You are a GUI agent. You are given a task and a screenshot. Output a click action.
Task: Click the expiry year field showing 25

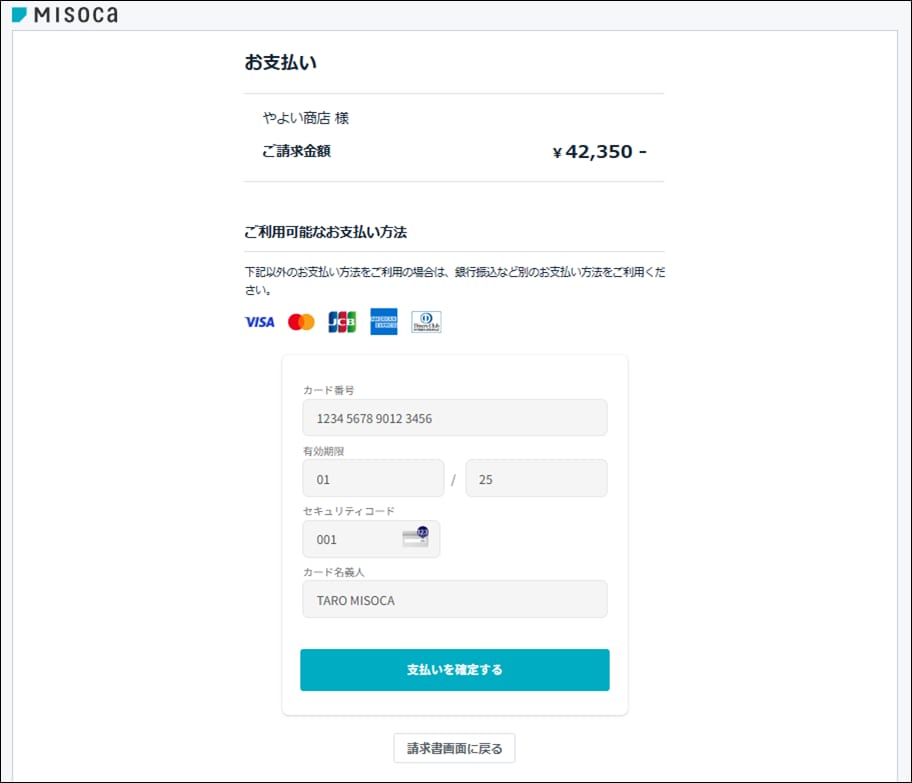[535, 479]
